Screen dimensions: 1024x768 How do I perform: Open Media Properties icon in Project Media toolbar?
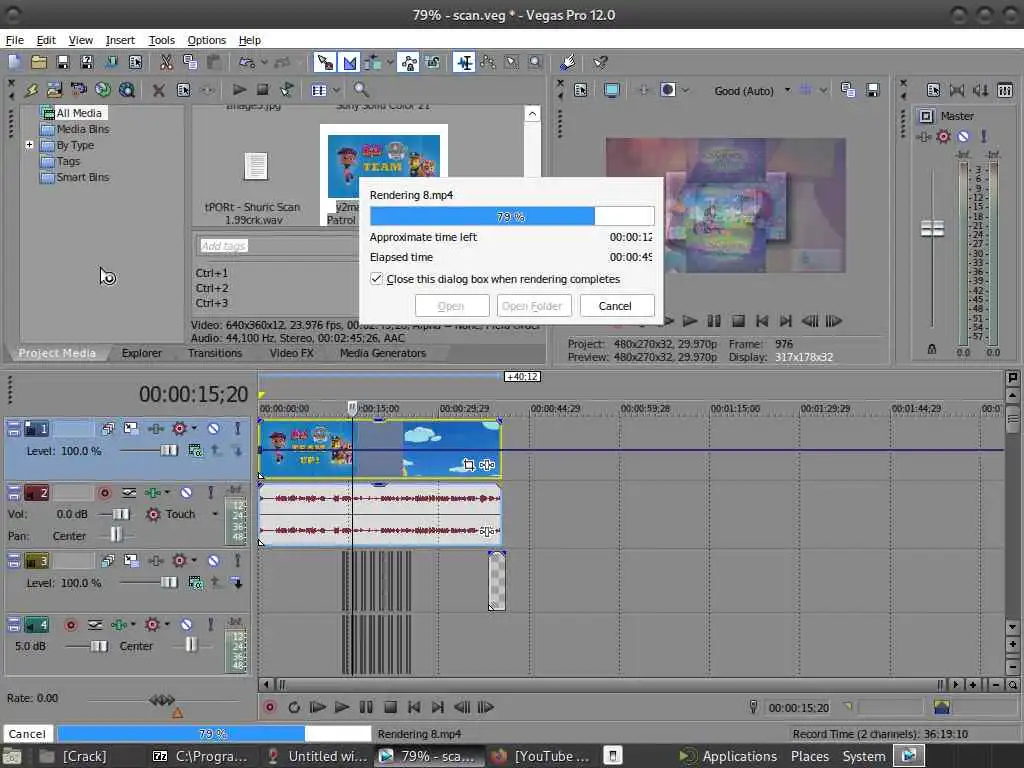[x=184, y=89]
